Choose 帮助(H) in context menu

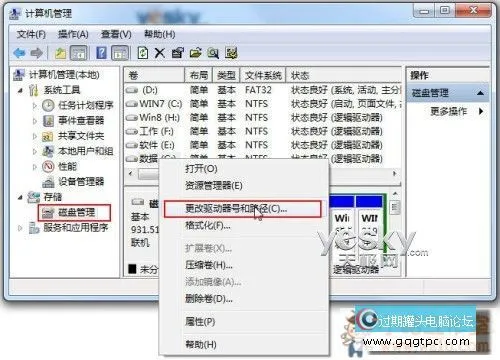pyautogui.click(x=244, y=344)
